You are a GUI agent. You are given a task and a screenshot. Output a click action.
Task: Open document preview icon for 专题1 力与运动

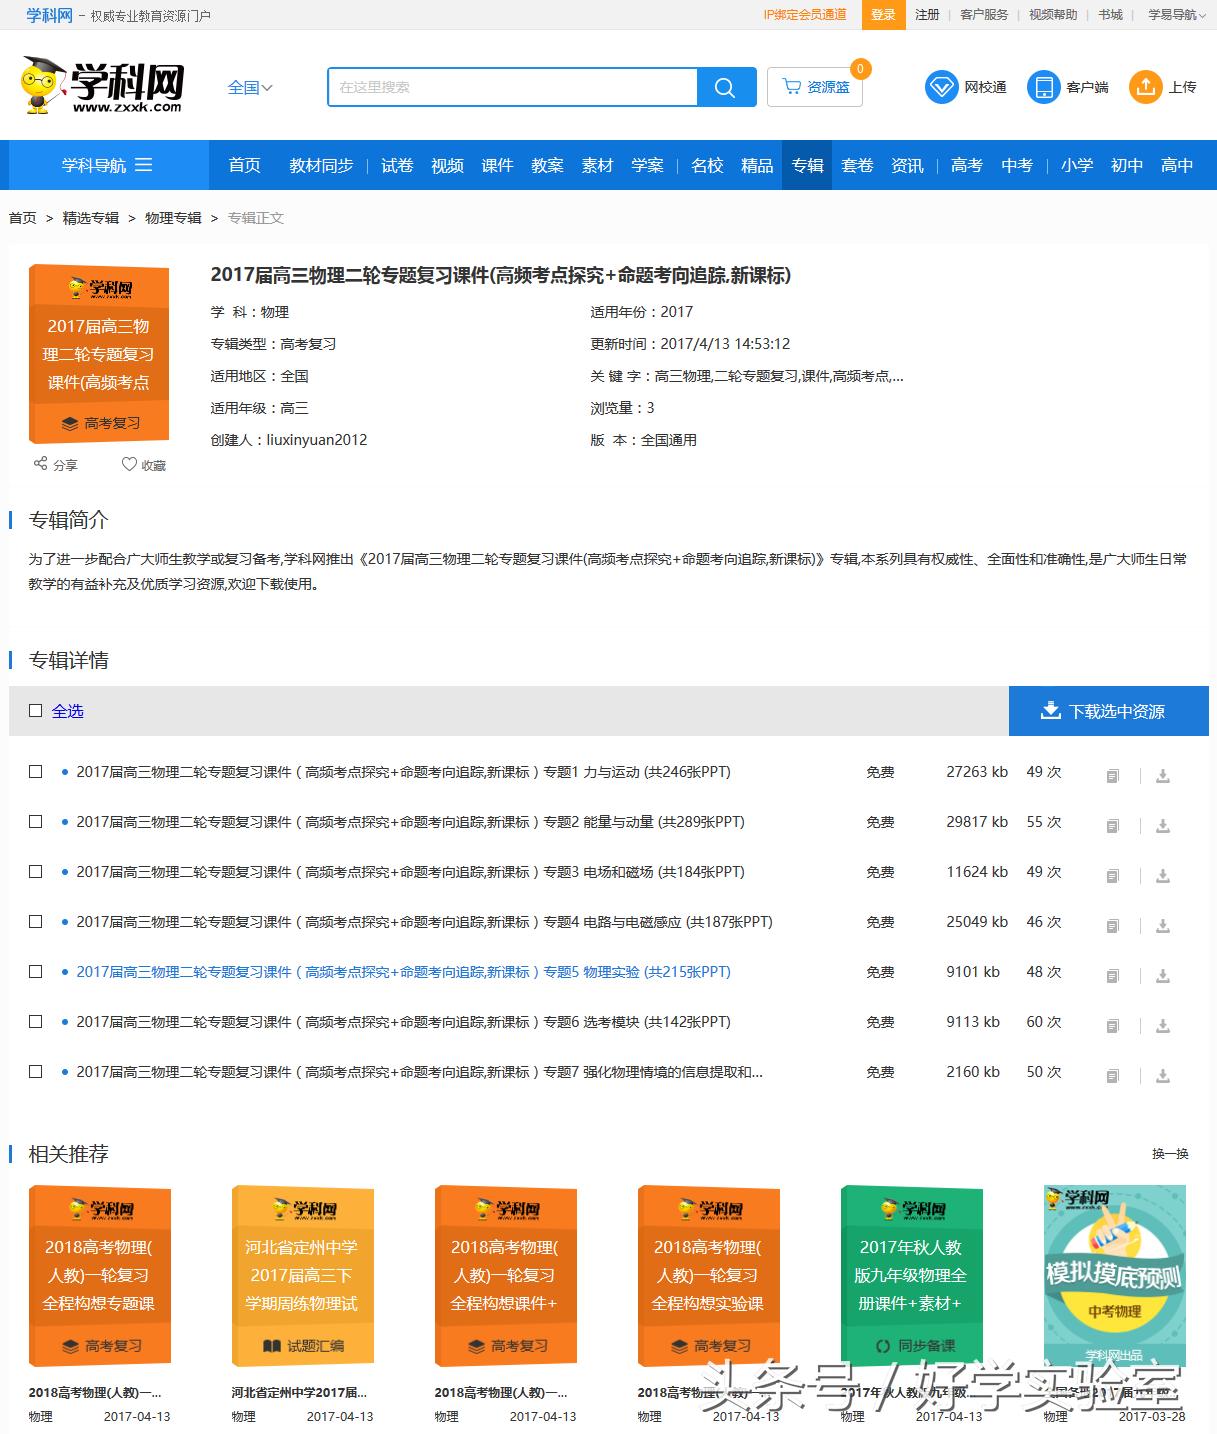(1112, 775)
